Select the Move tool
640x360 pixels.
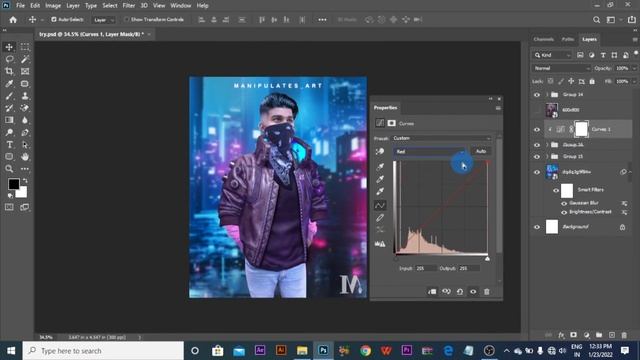(9, 47)
